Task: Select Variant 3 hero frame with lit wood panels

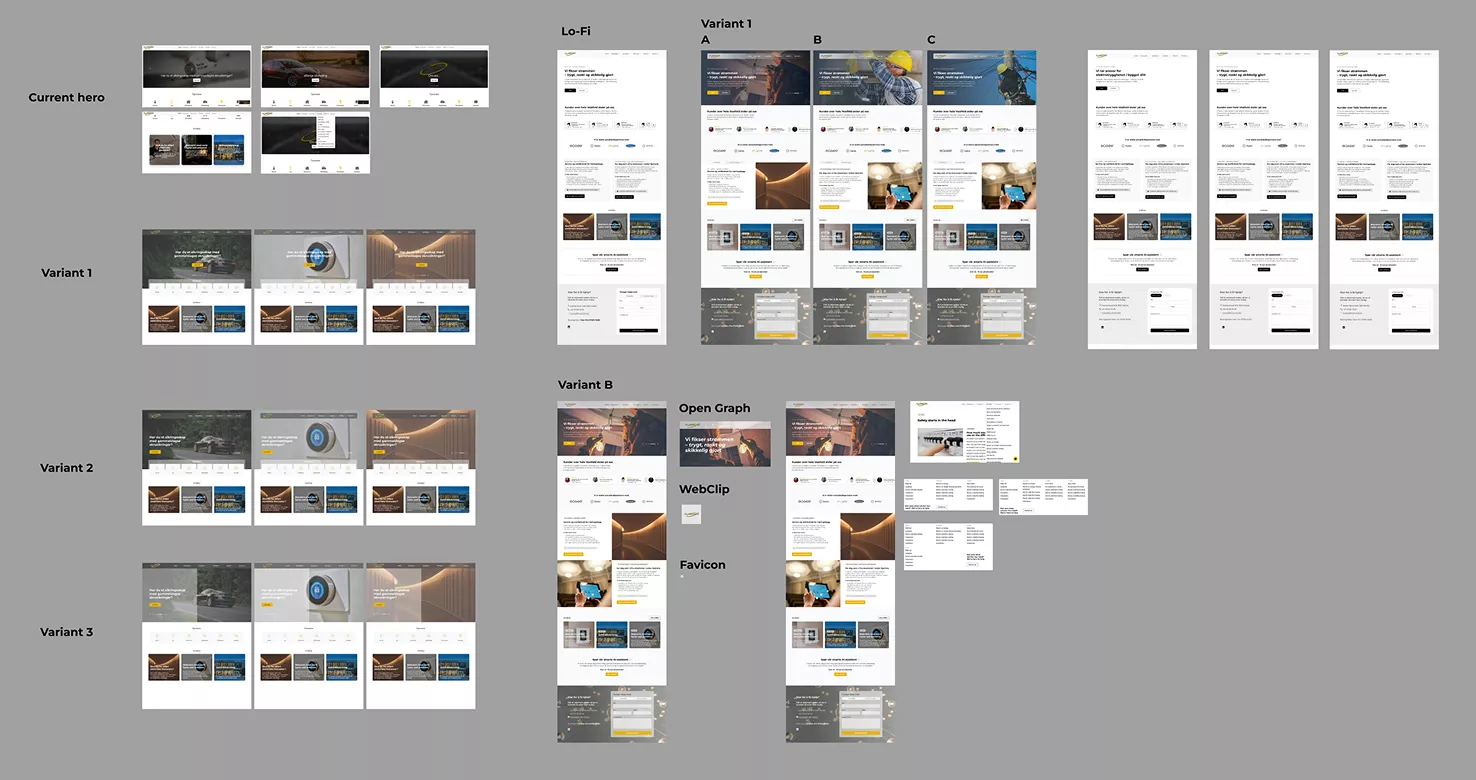Action: (421, 636)
